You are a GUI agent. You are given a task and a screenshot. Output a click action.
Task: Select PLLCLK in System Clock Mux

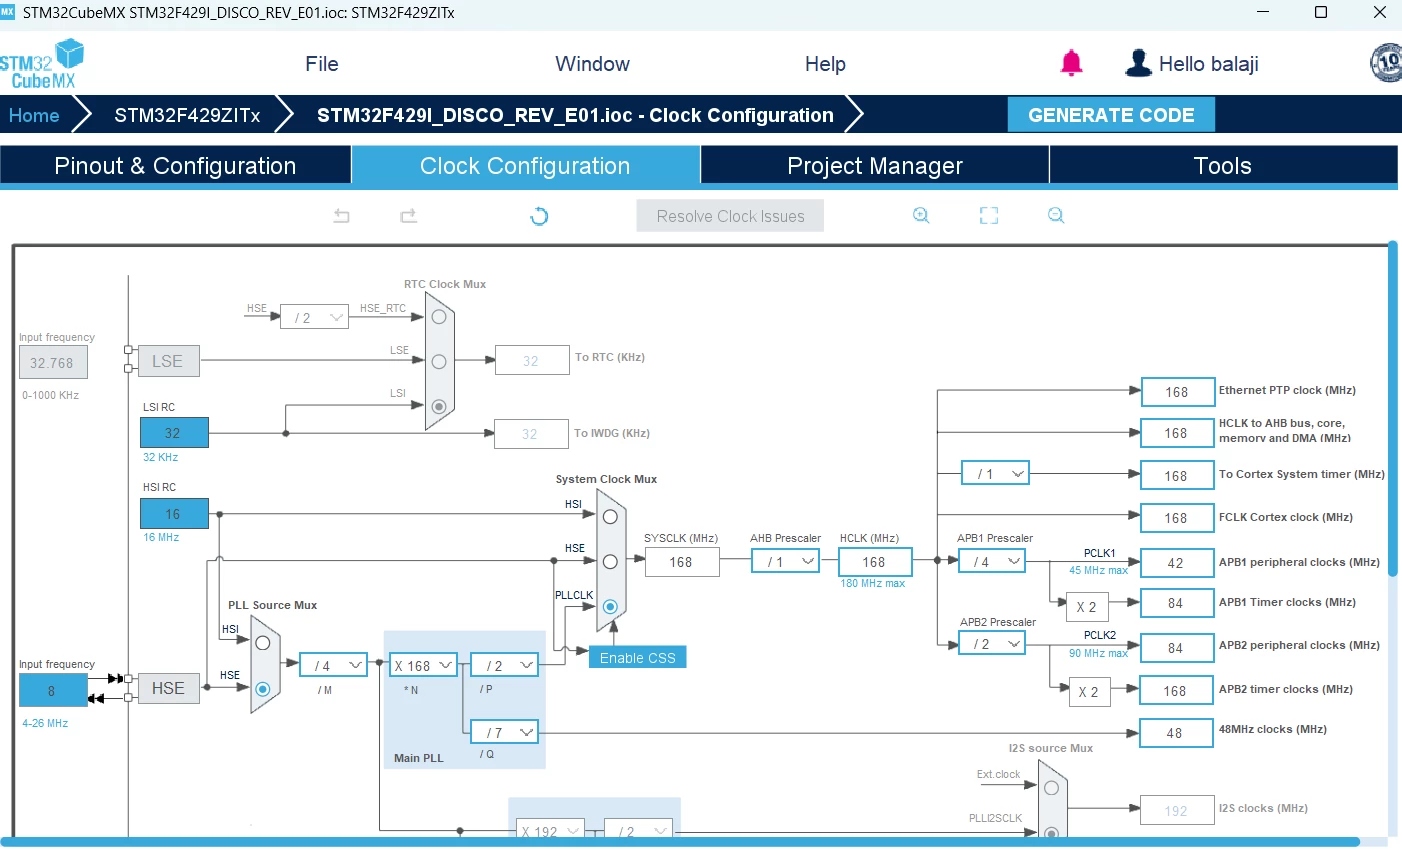(610, 606)
